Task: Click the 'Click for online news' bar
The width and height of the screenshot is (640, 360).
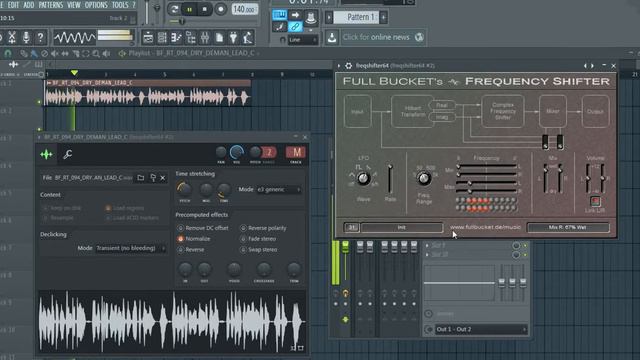Action: tap(383, 37)
